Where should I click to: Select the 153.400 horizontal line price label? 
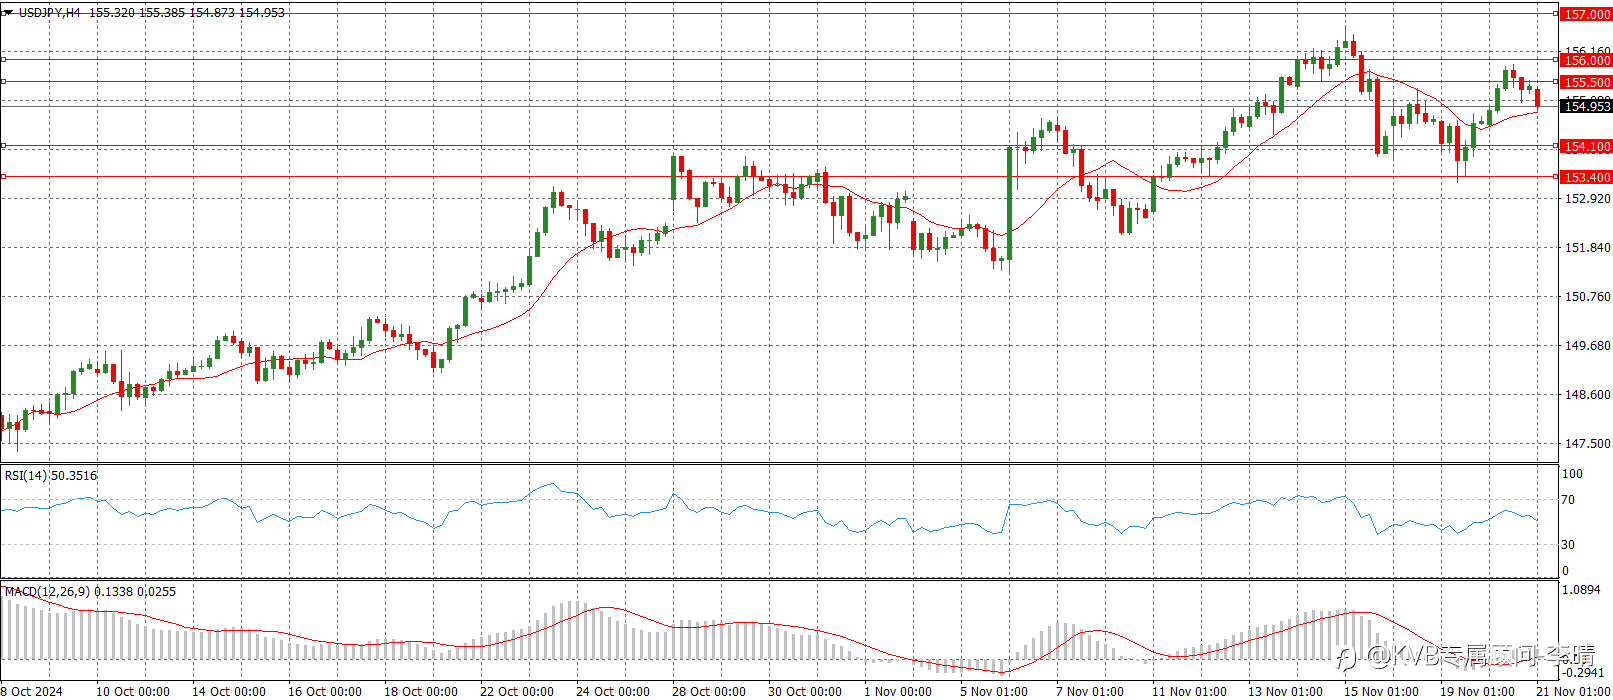pyautogui.click(x=1587, y=178)
